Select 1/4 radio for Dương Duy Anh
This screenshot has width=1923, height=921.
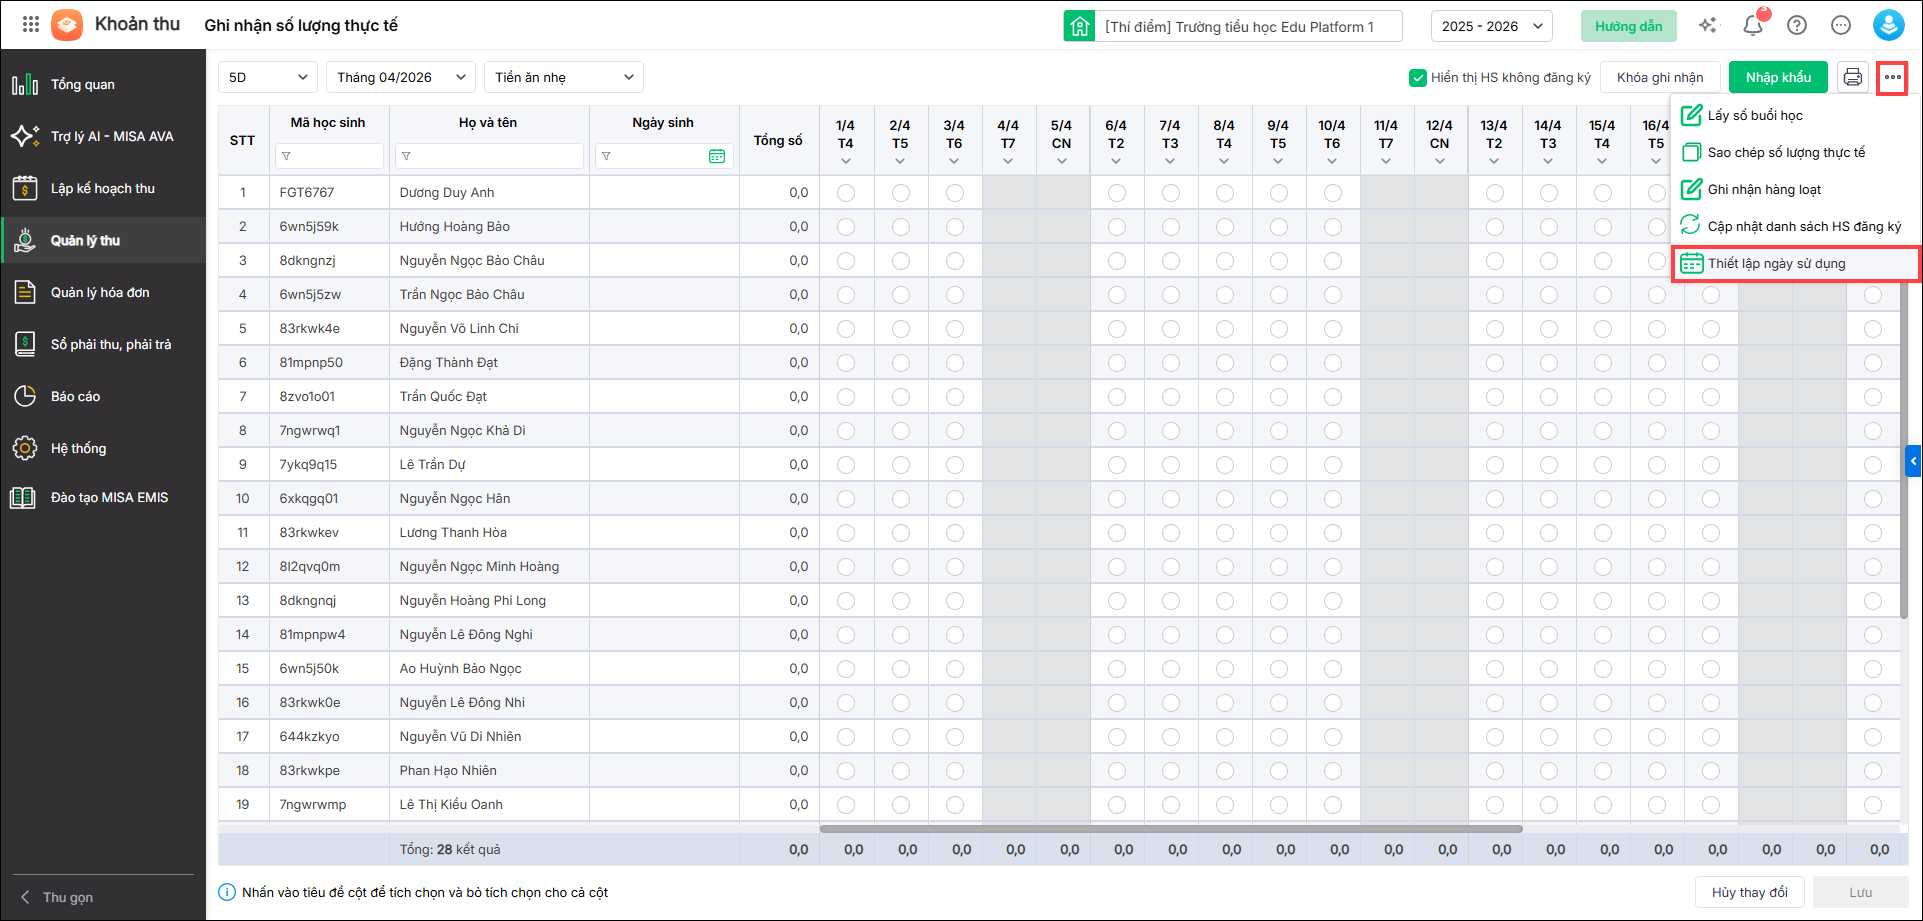click(846, 193)
